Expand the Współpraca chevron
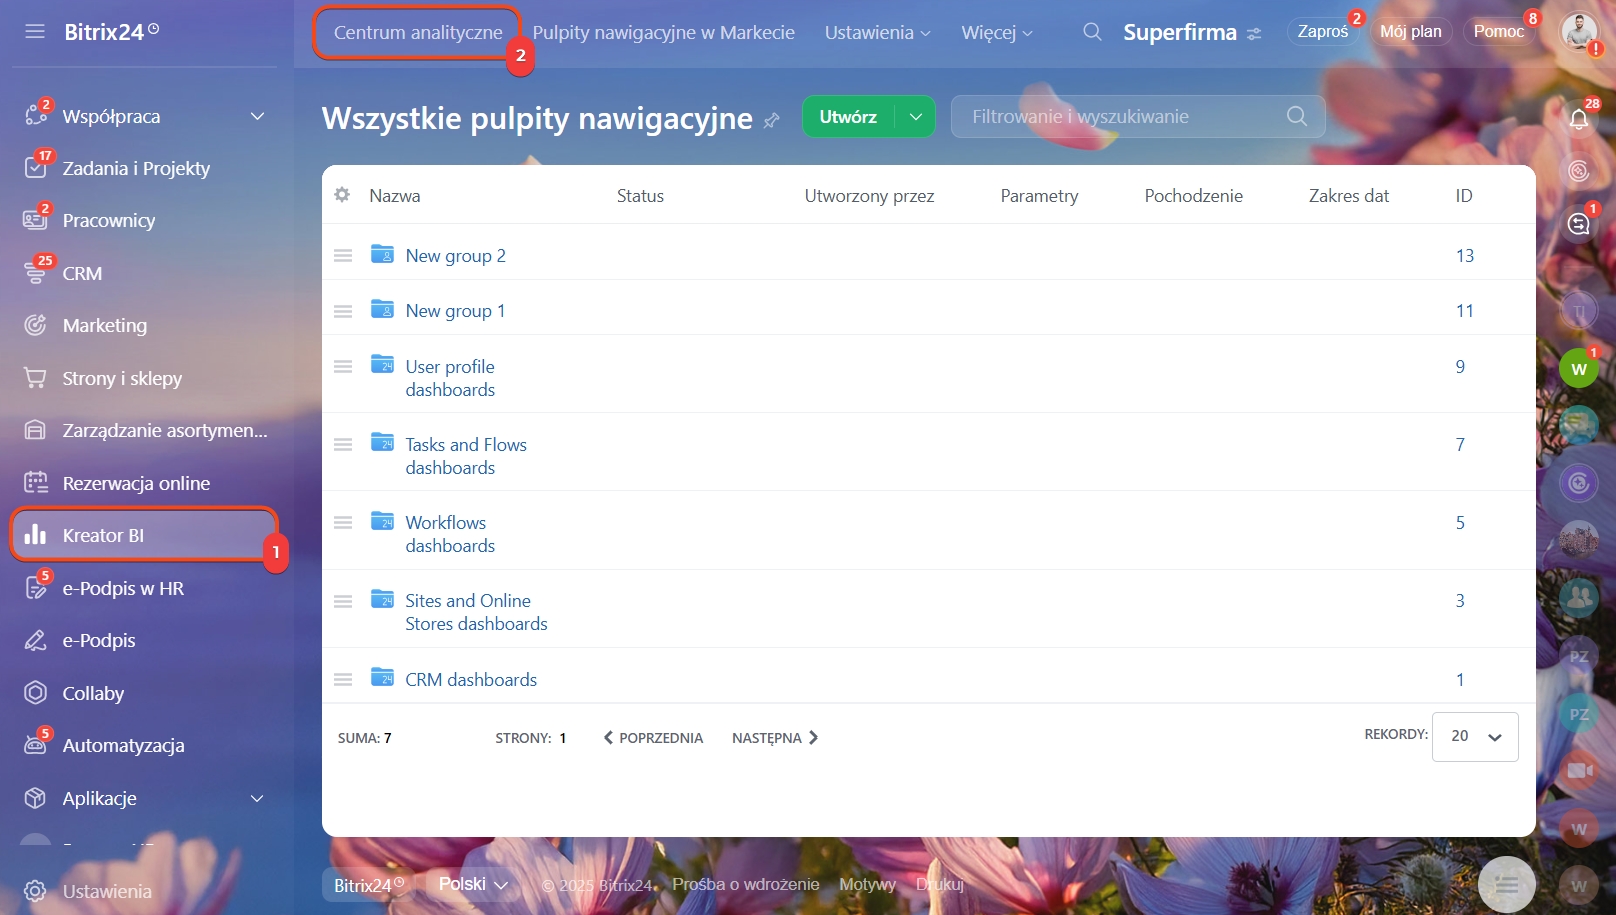Screen dimensions: 1616x915 (257, 116)
